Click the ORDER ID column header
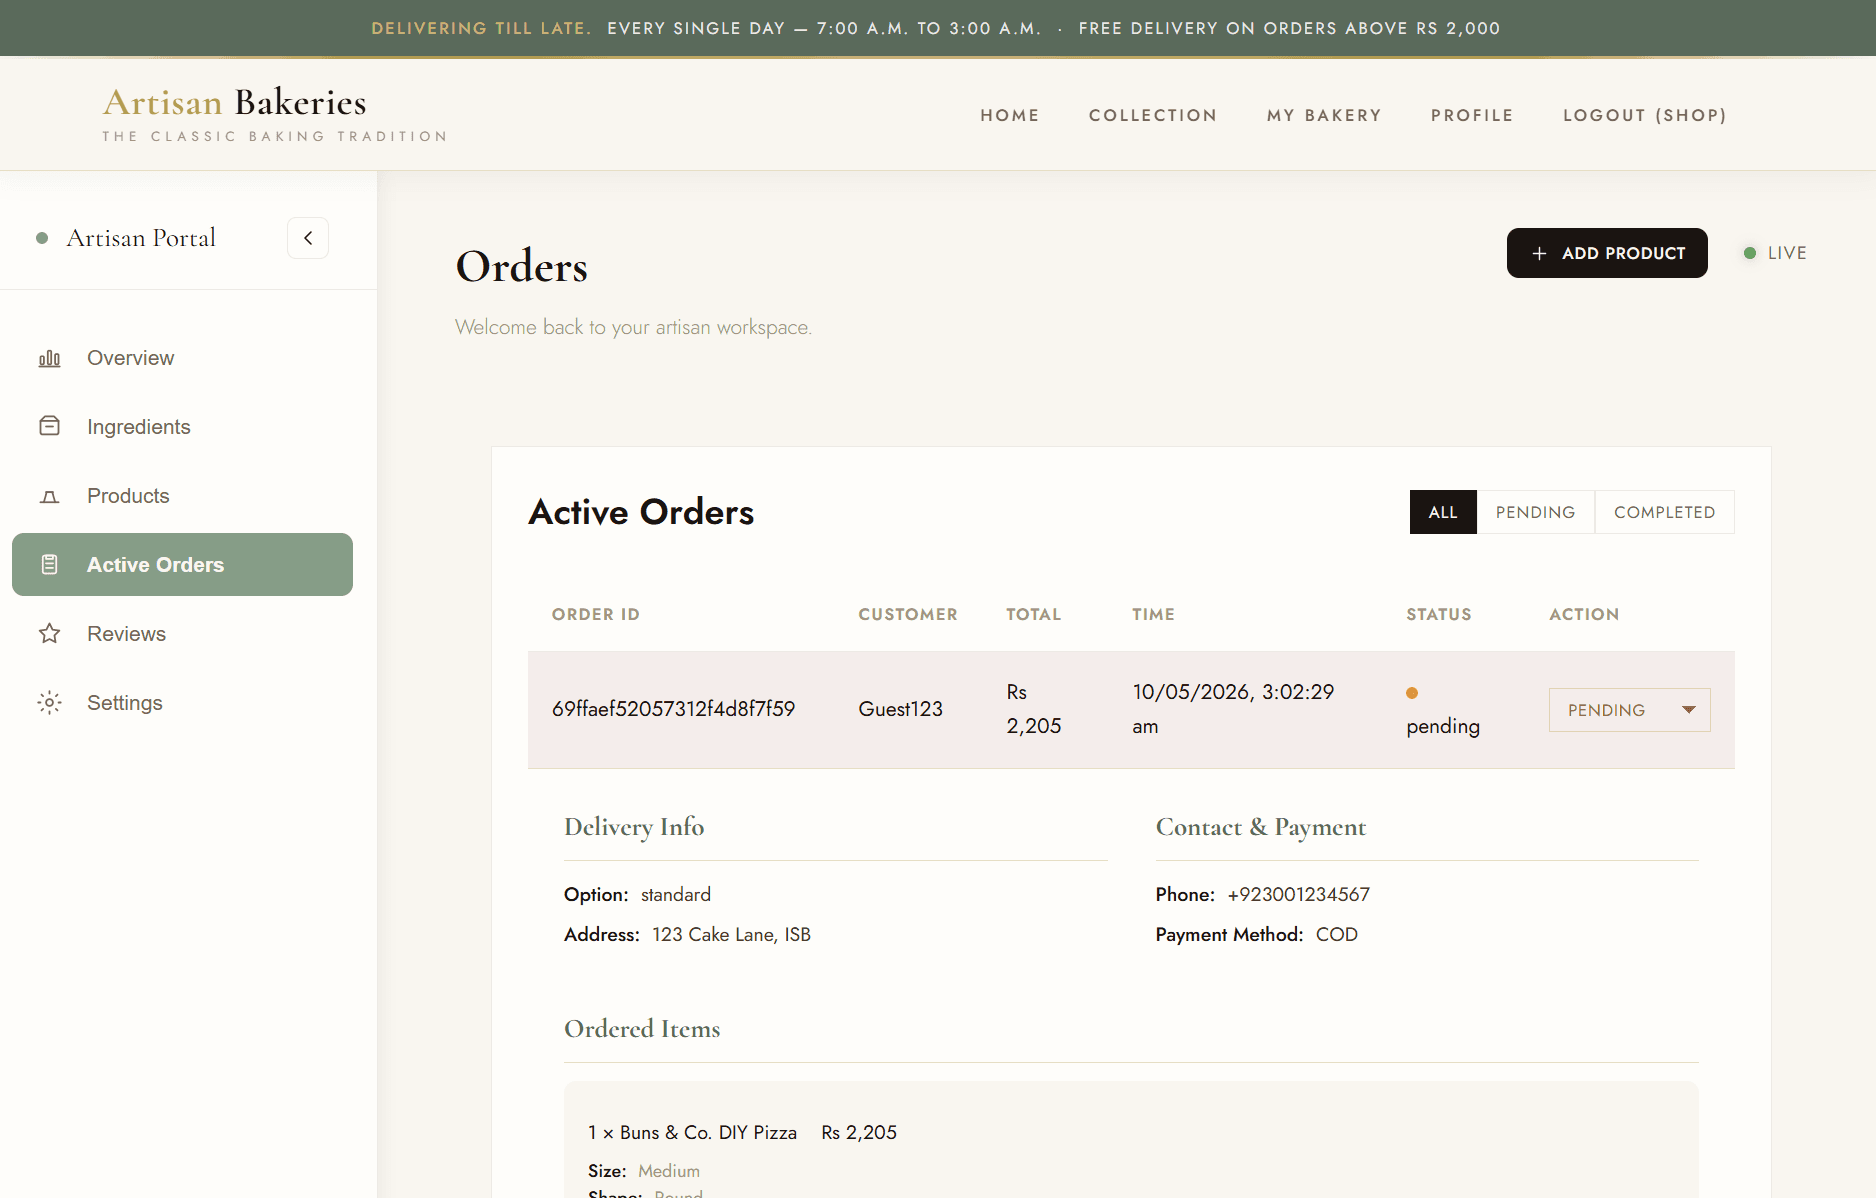1876x1198 pixels. tap(596, 614)
